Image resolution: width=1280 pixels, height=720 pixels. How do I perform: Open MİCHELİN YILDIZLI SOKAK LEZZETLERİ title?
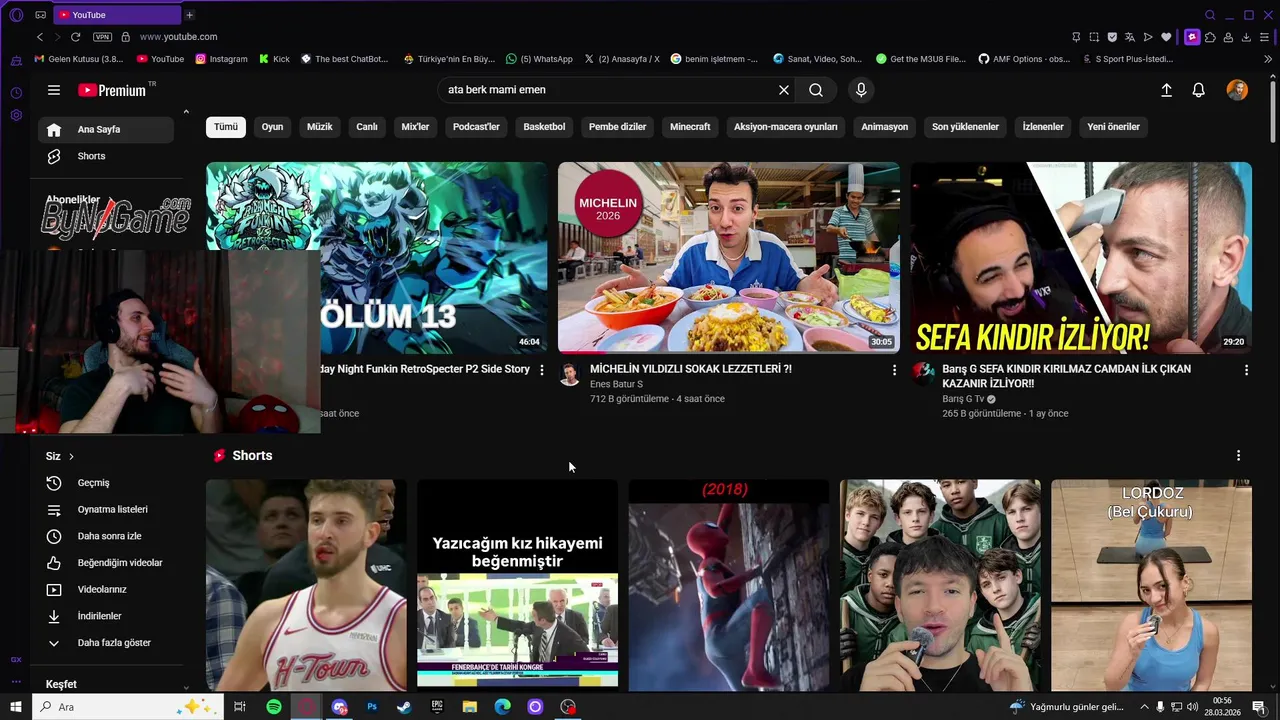[691, 369]
